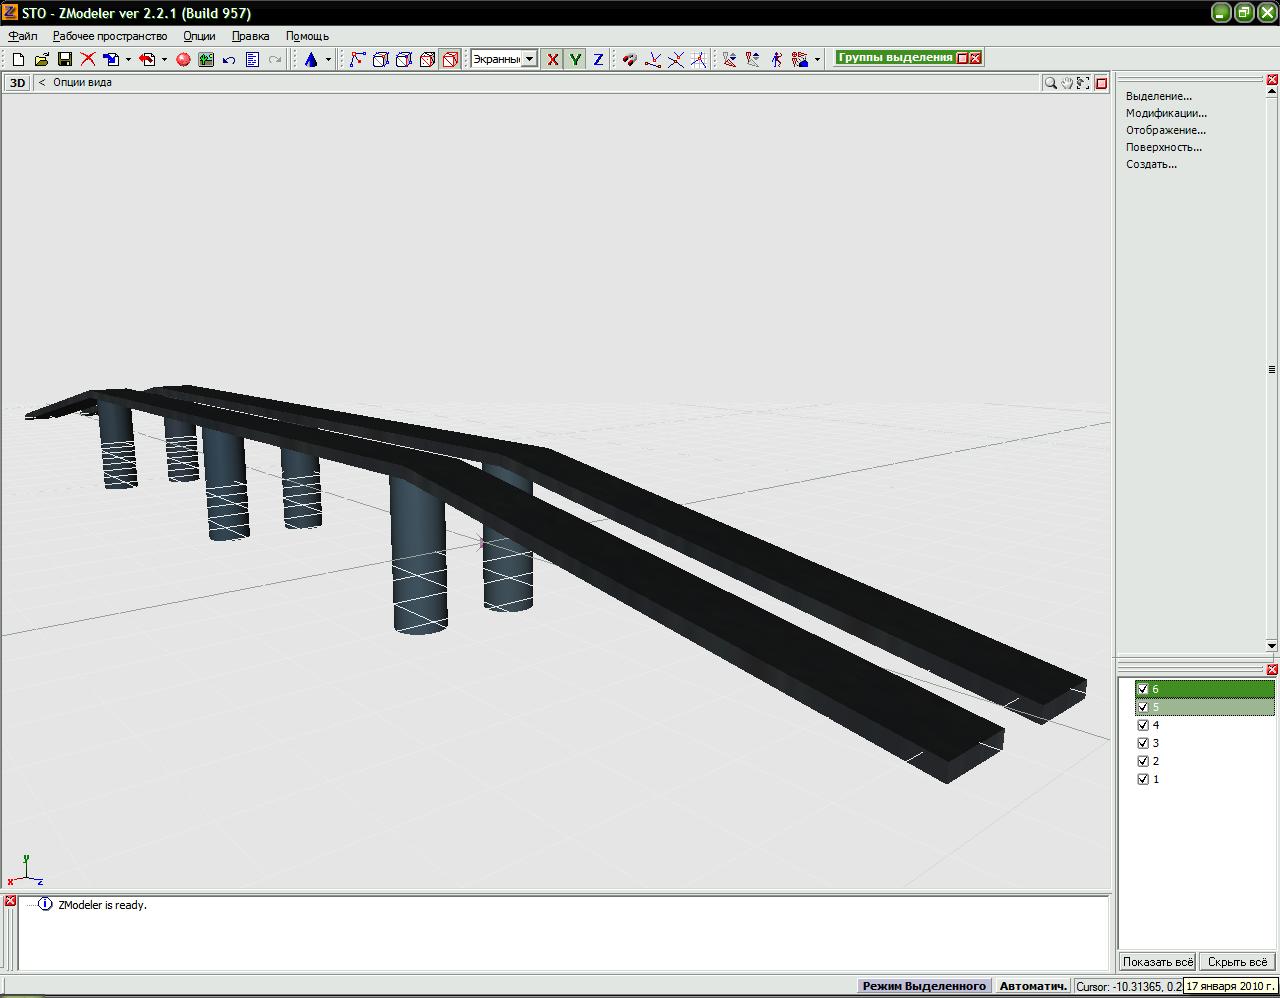Click the fourth cube selection level icon
Screen dimensions: 1280x998
coord(427,60)
